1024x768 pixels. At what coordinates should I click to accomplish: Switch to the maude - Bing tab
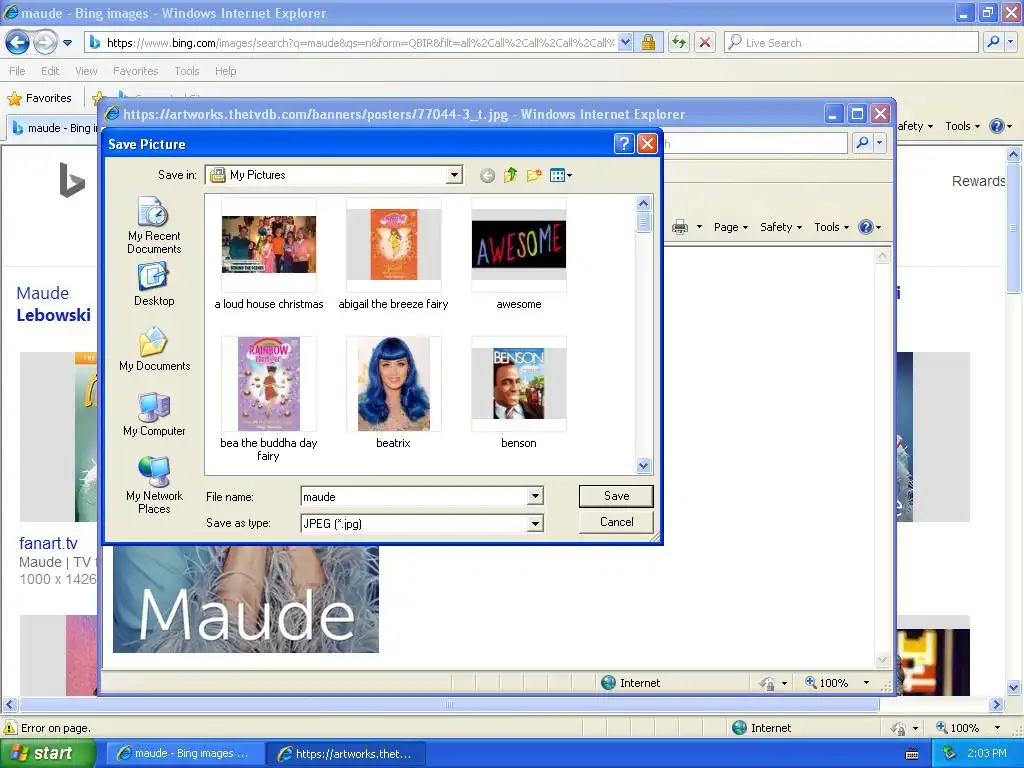(54, 128)
